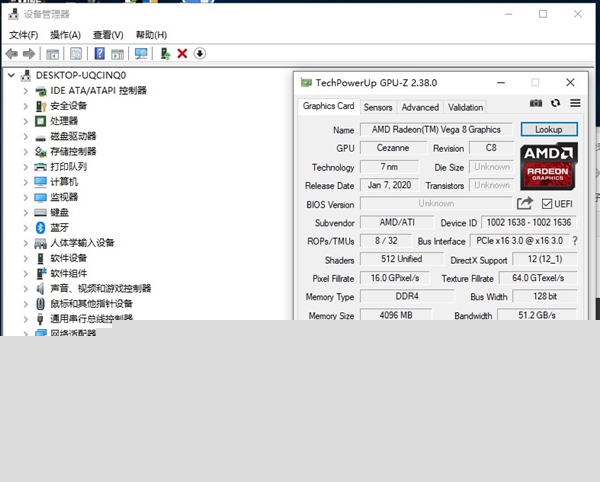Uninstall device with red X icon
600x482 pixels.
[182, 54]
